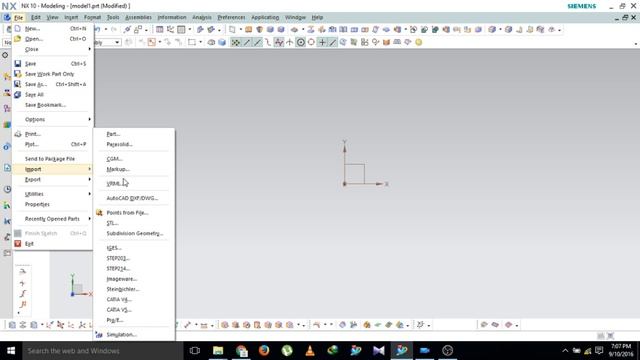The height and width of the screenshot is (360, 640).
Task: Select STL import option
Action: 134,223
